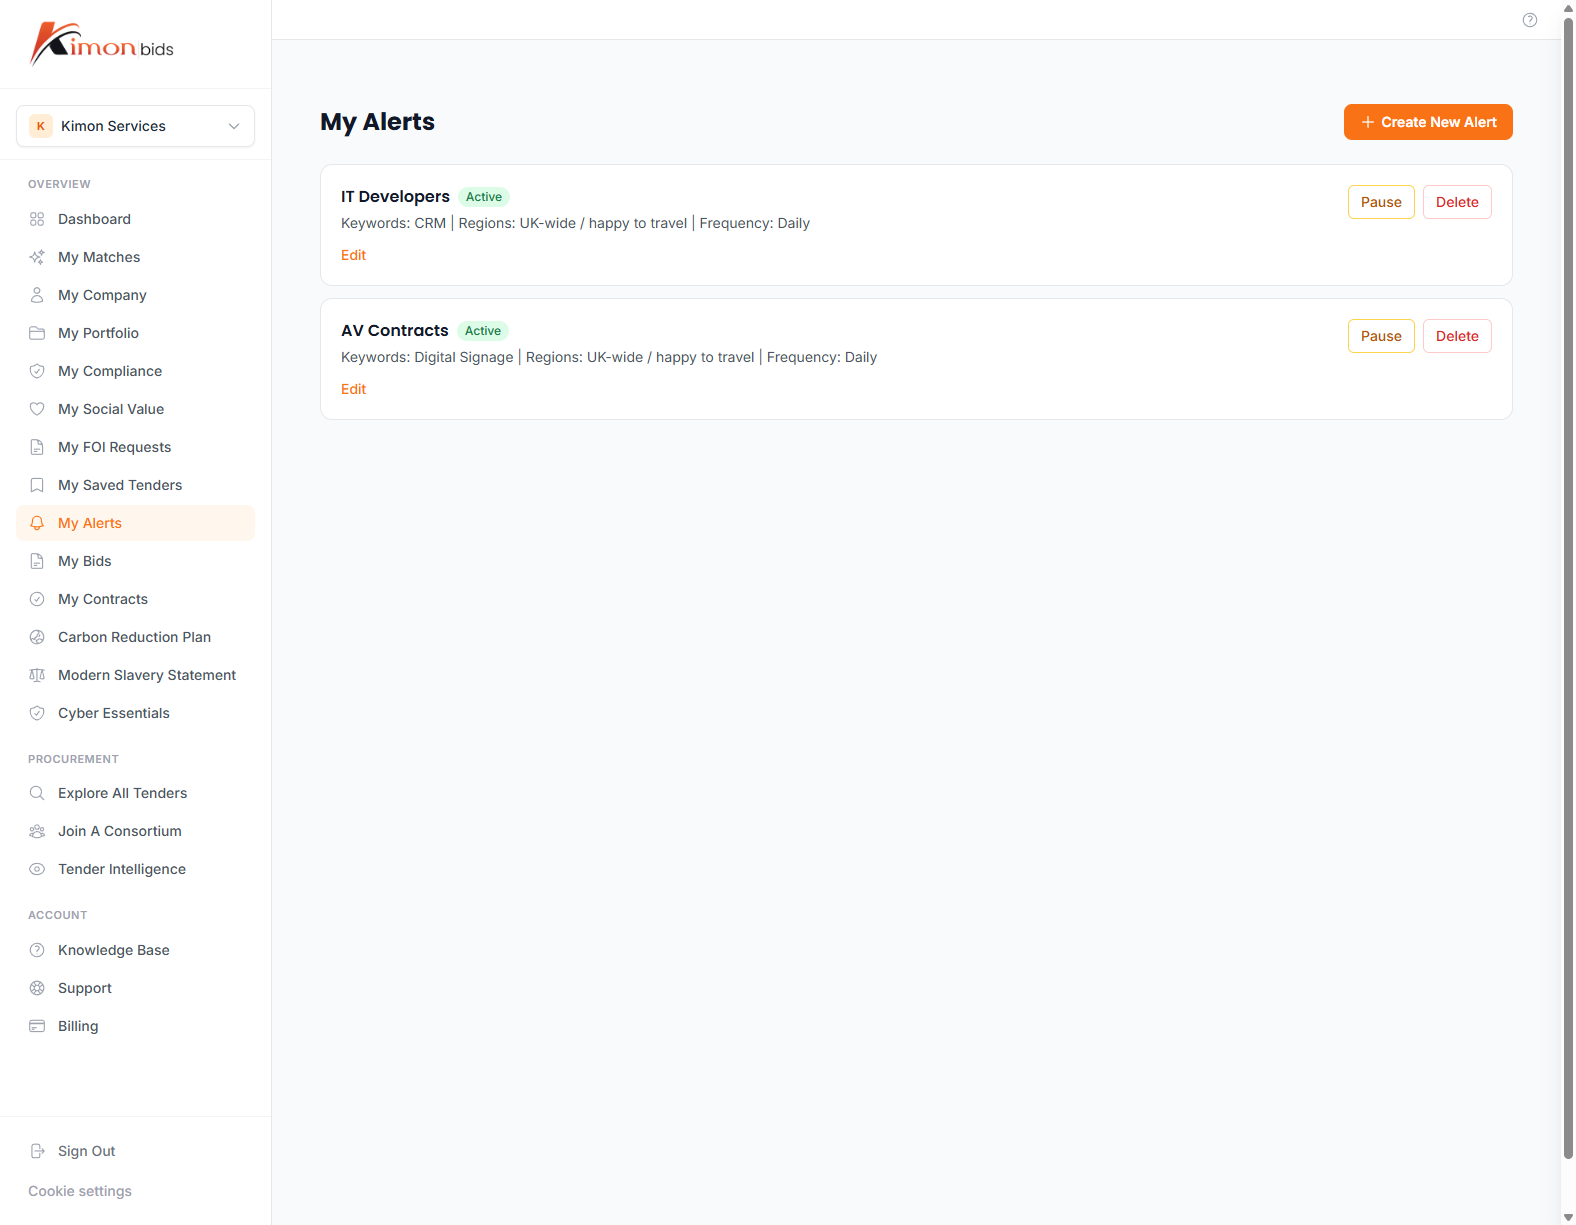The width and height of the screenshot is (1576, 1225).
Task: Open the help icon in top bar
Action: pos(1530,20)
